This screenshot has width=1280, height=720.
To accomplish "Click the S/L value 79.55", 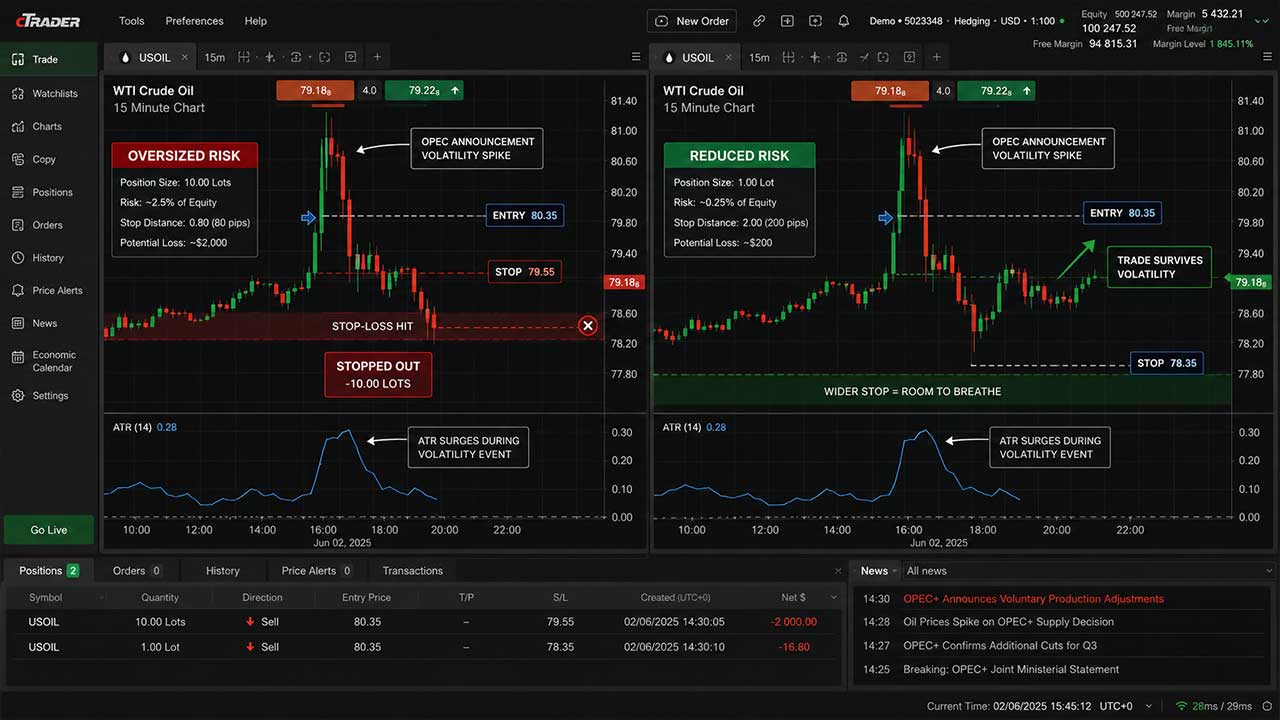I will [560, 622].
